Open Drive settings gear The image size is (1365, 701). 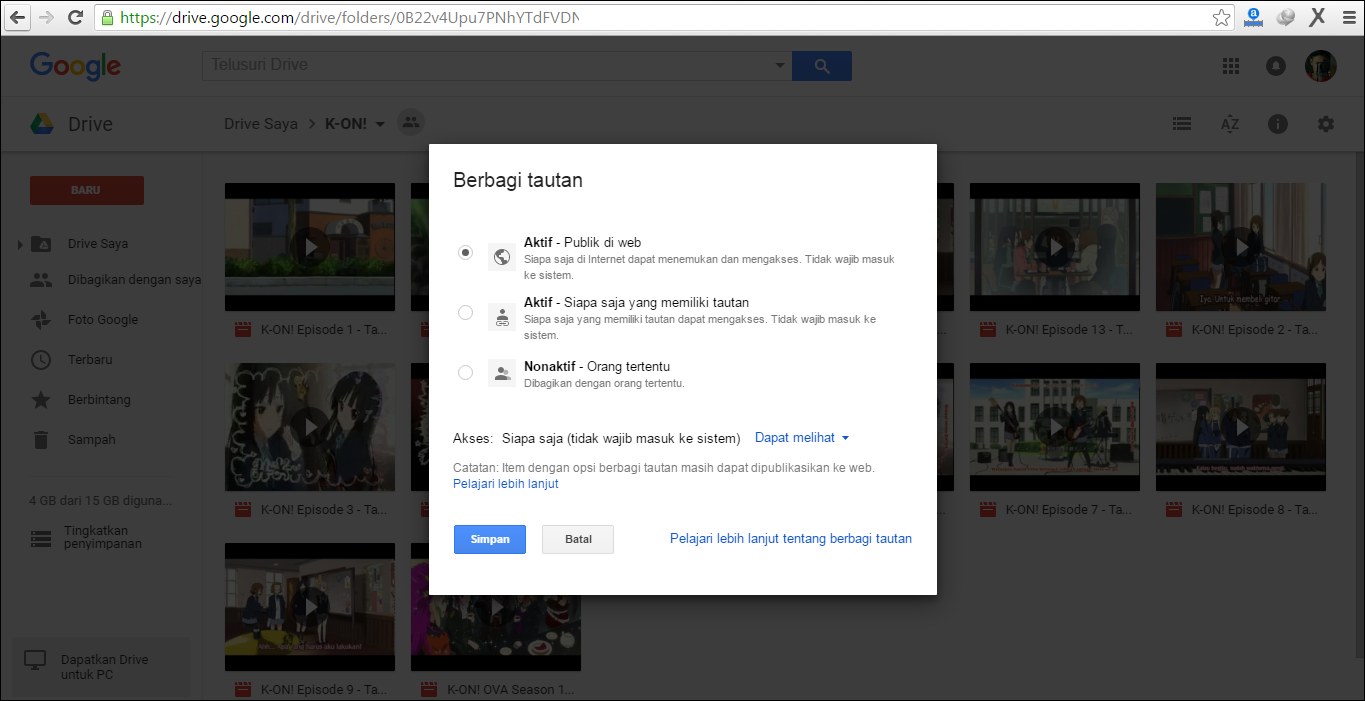(1326, 124)
